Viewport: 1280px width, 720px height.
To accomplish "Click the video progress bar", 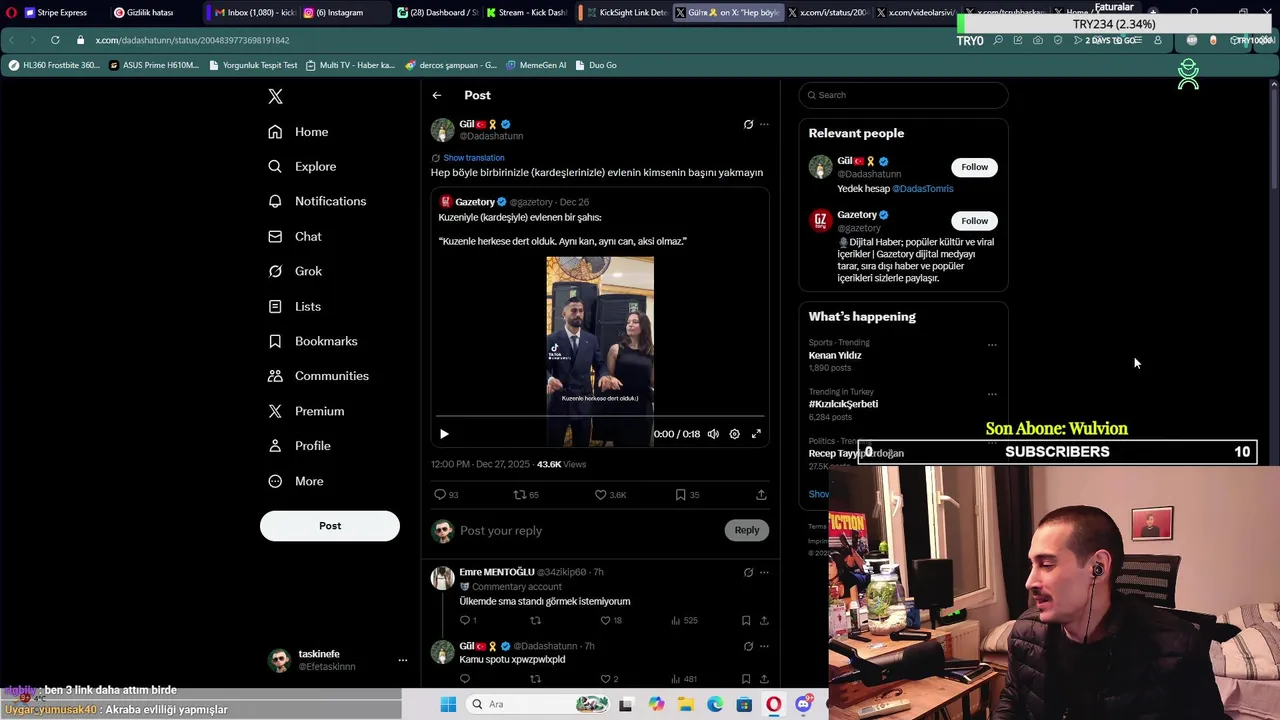I will click(600, 416).
